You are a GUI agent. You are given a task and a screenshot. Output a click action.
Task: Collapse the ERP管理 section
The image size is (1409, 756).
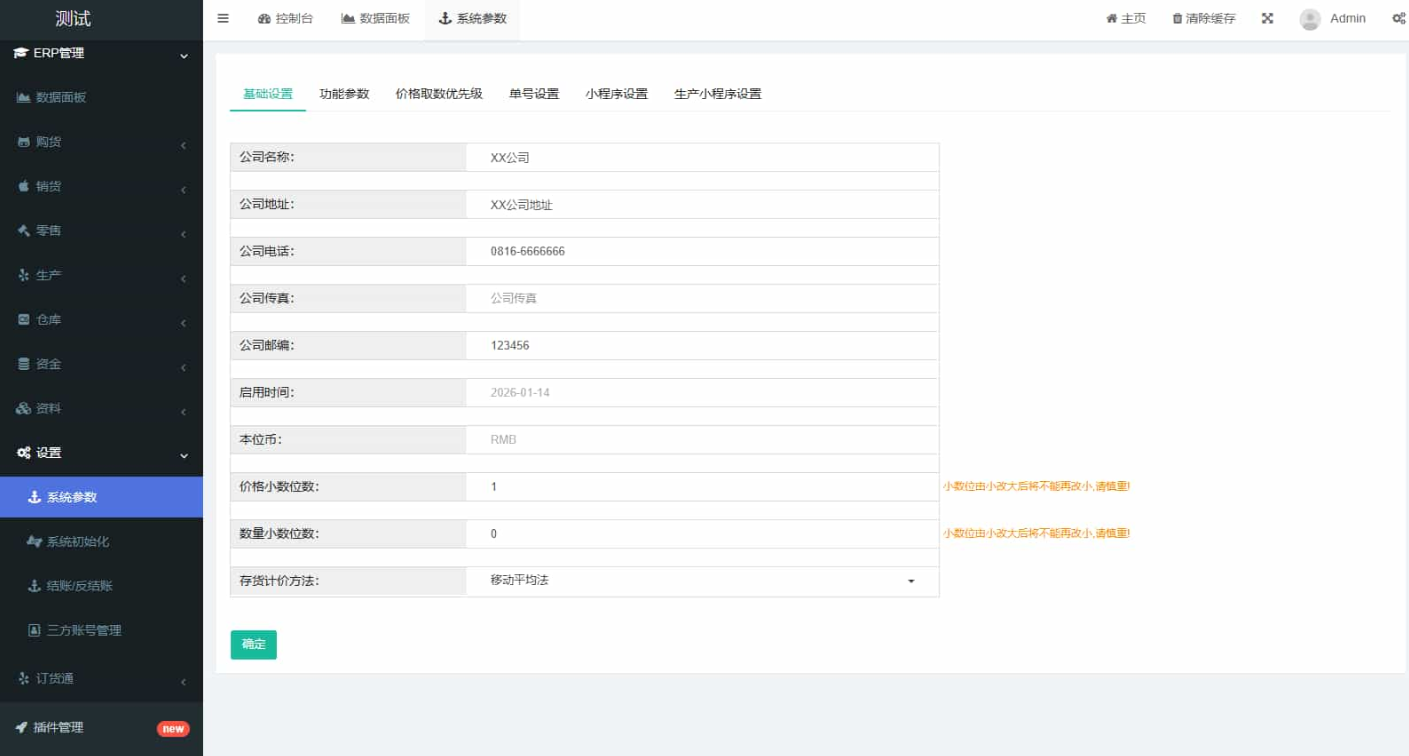(100, 53)
